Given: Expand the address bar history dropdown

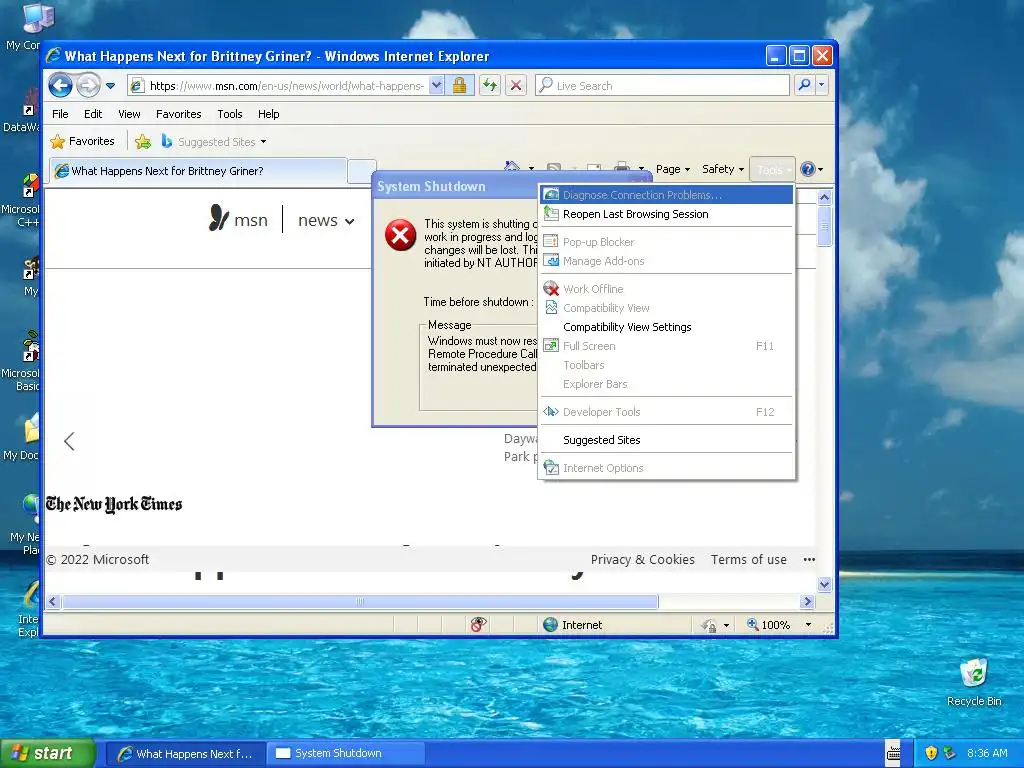Looking at the screenshot, I should (x=436, y=86).
